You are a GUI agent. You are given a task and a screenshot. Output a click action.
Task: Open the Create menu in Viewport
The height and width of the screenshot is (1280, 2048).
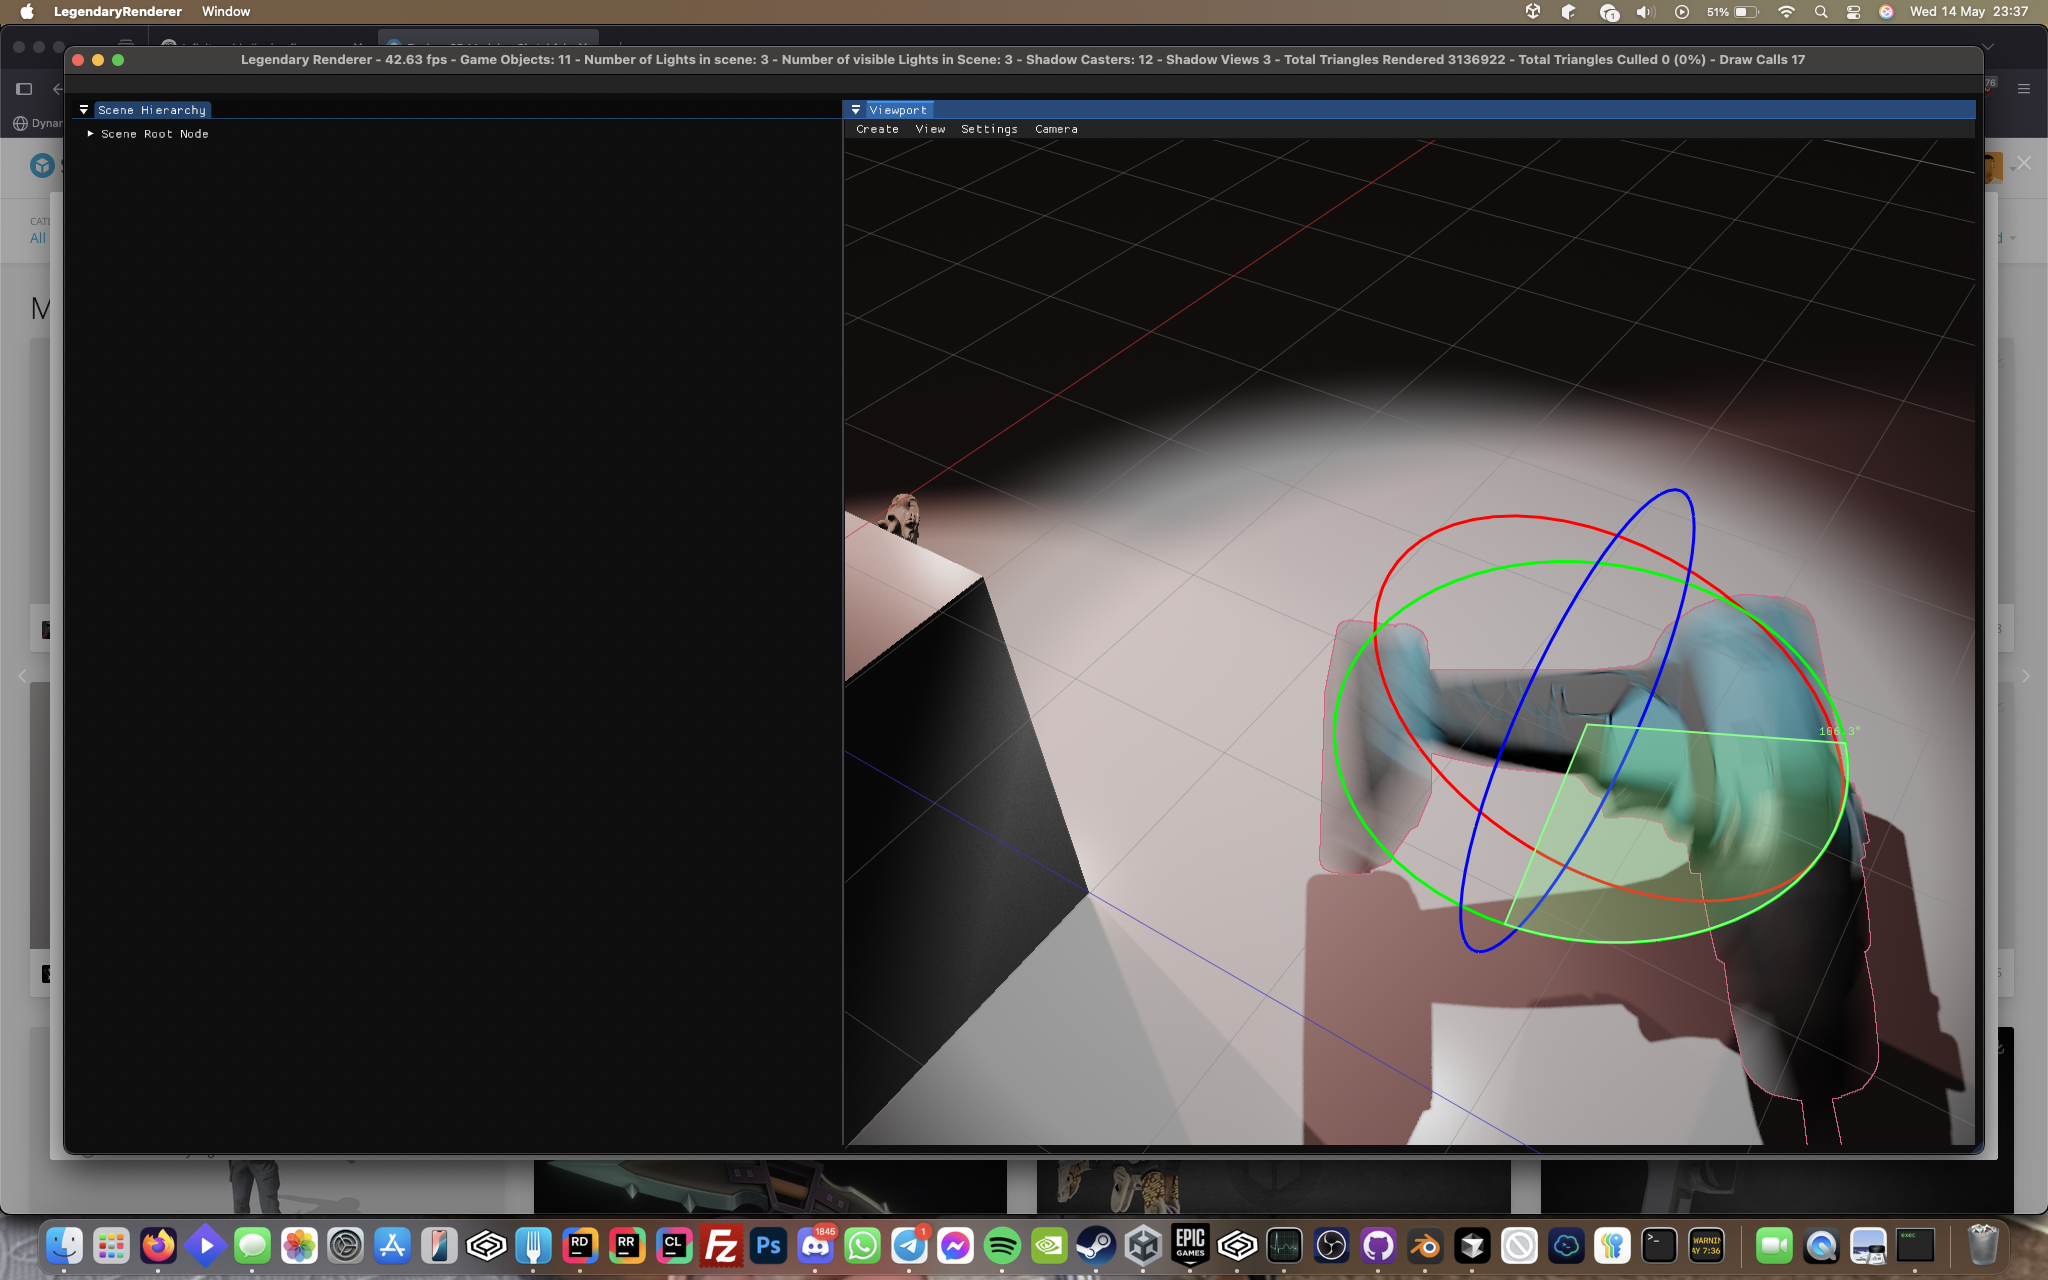point(877,129)
